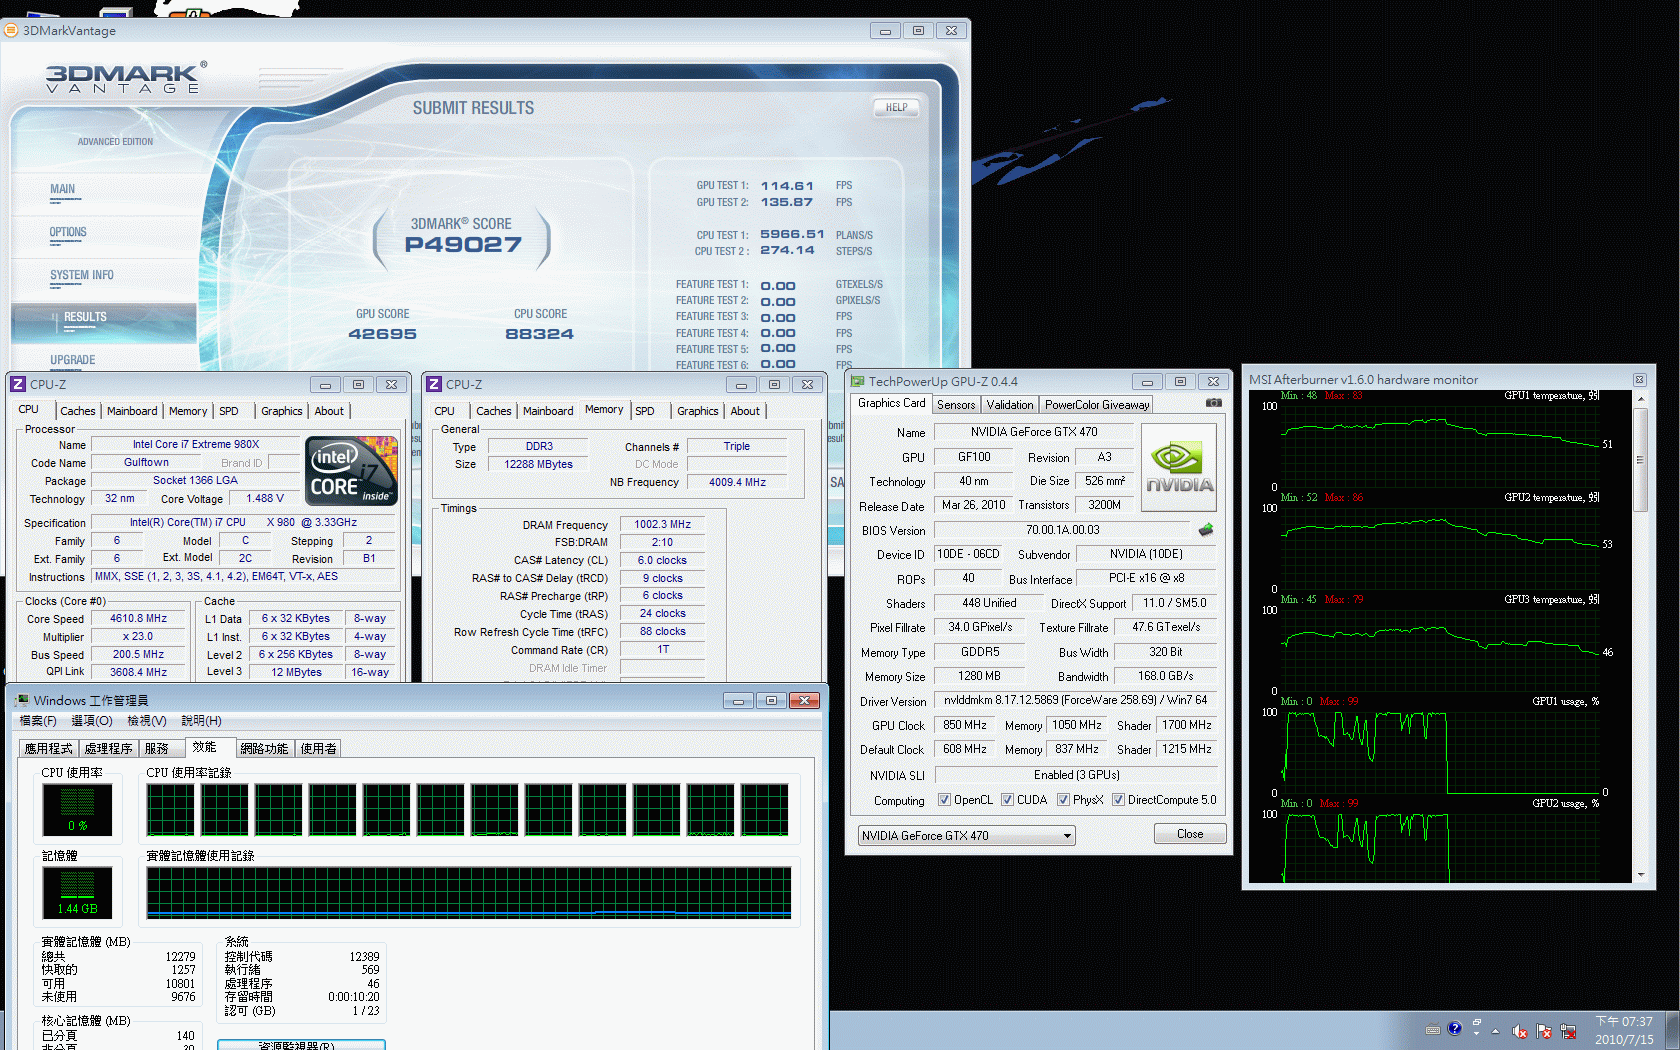Click the 3DMark Vantage logo

124,78
